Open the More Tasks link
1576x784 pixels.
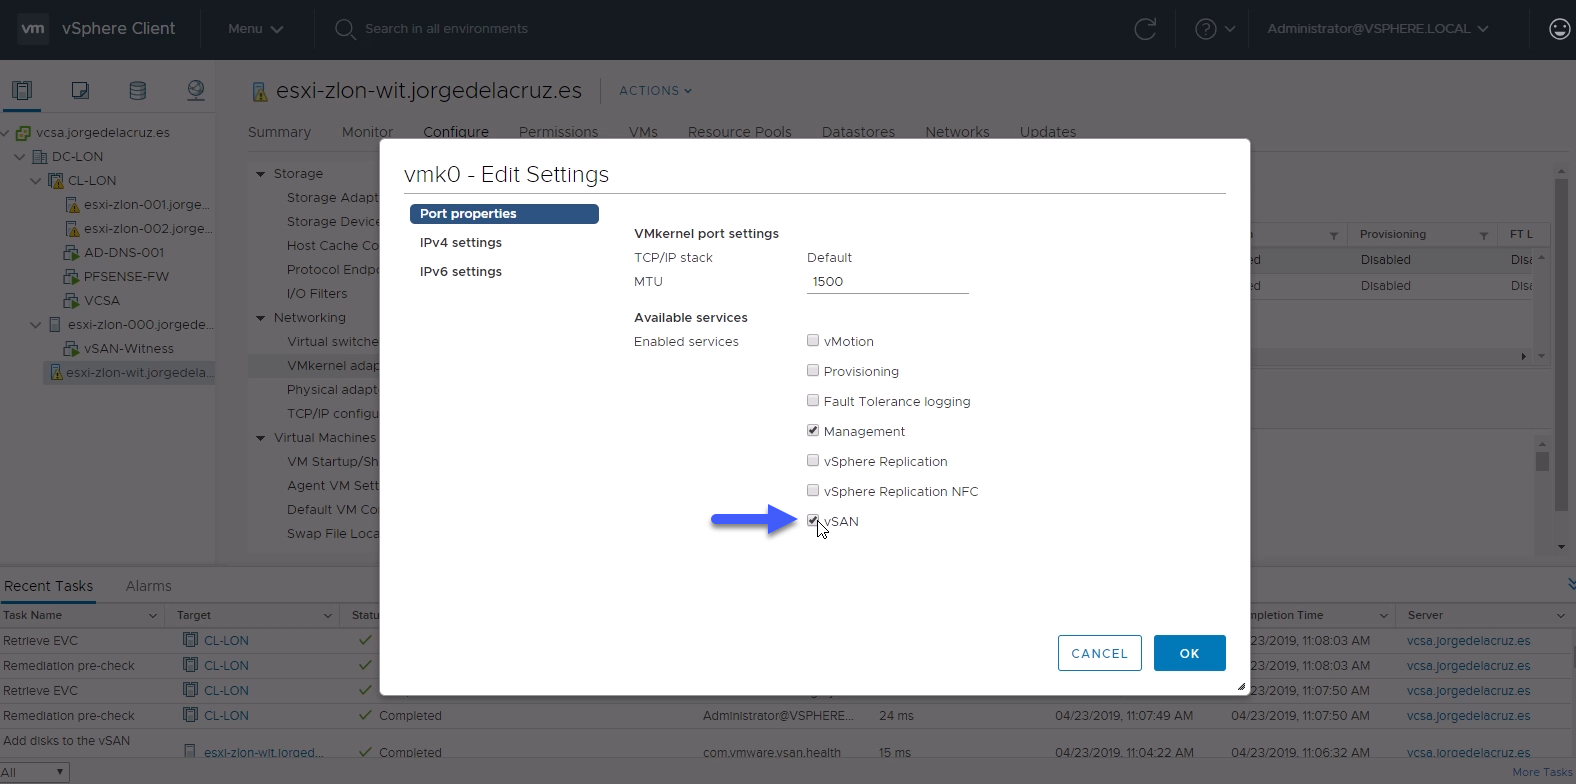1543,772
